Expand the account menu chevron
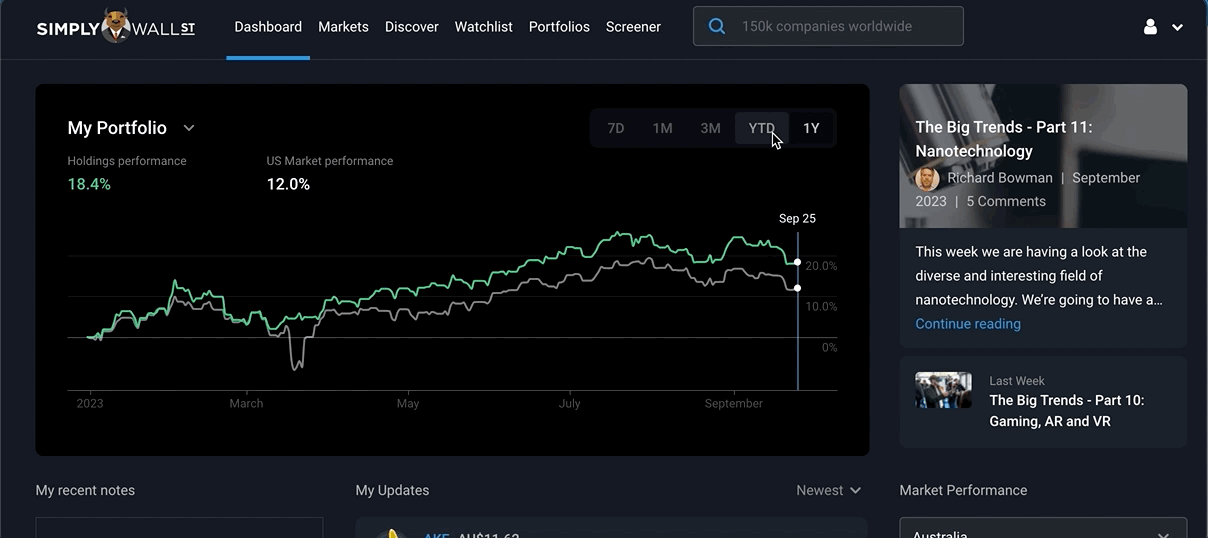The image size is (1208, 538). [x=1178, y=28]
